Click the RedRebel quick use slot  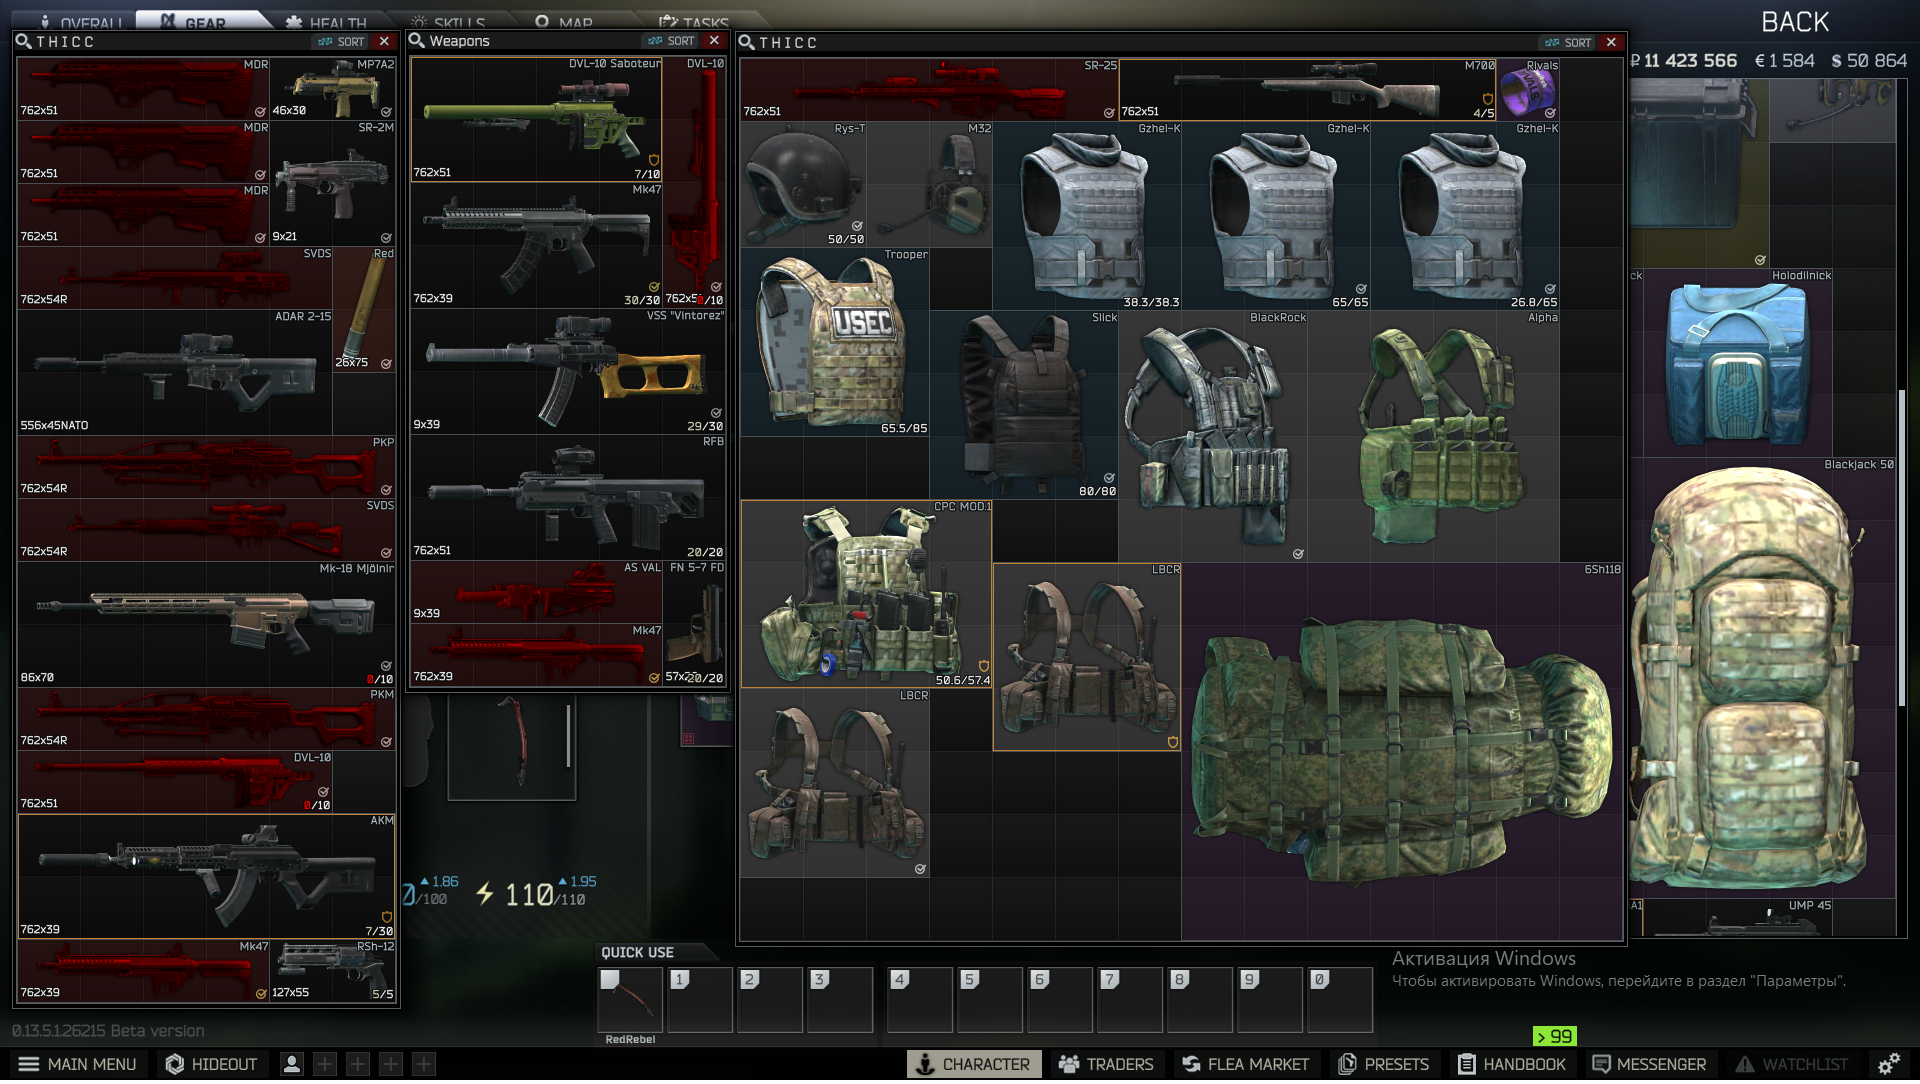click(630, 999)
